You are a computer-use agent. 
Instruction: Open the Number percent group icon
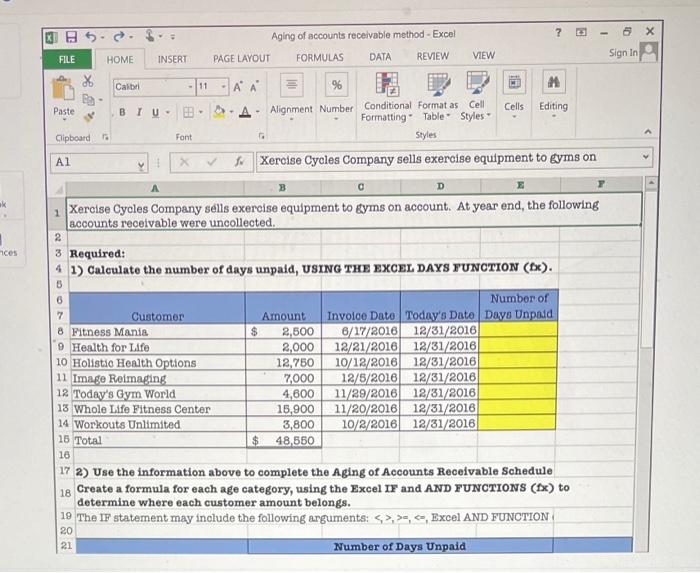pyautogui.click(x=336, y=84)
